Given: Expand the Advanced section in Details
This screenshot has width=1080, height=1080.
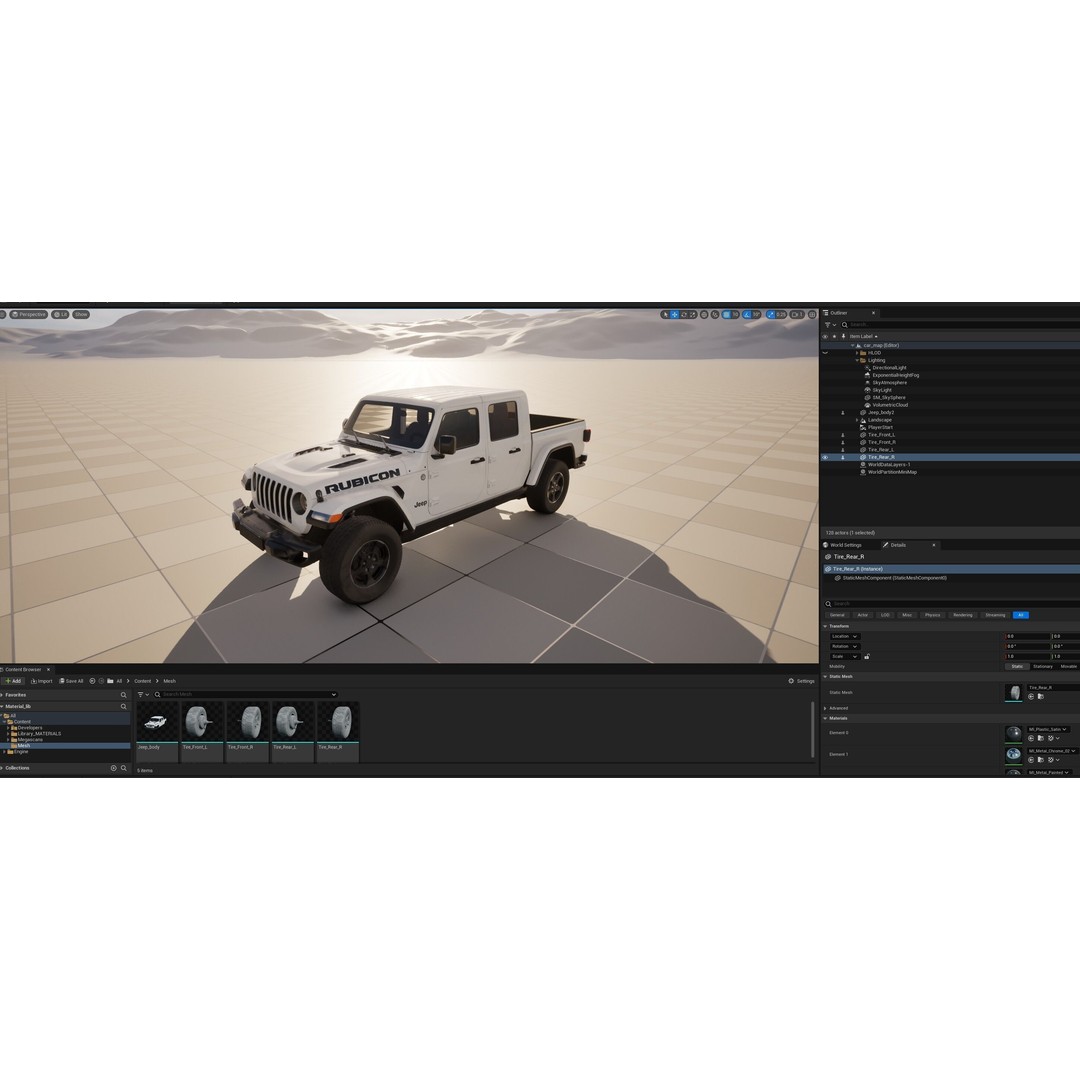Looking at the screenshot, I should pyautogui.click(x=825, y=709).
